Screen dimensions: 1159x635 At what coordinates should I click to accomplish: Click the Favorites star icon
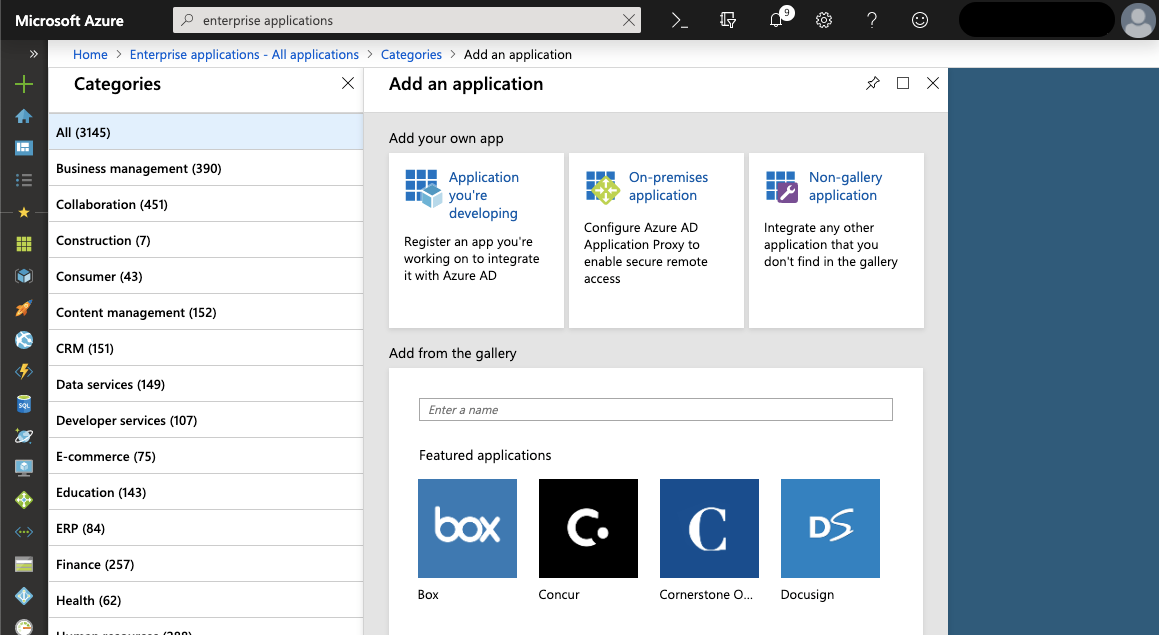click(24, 212)
